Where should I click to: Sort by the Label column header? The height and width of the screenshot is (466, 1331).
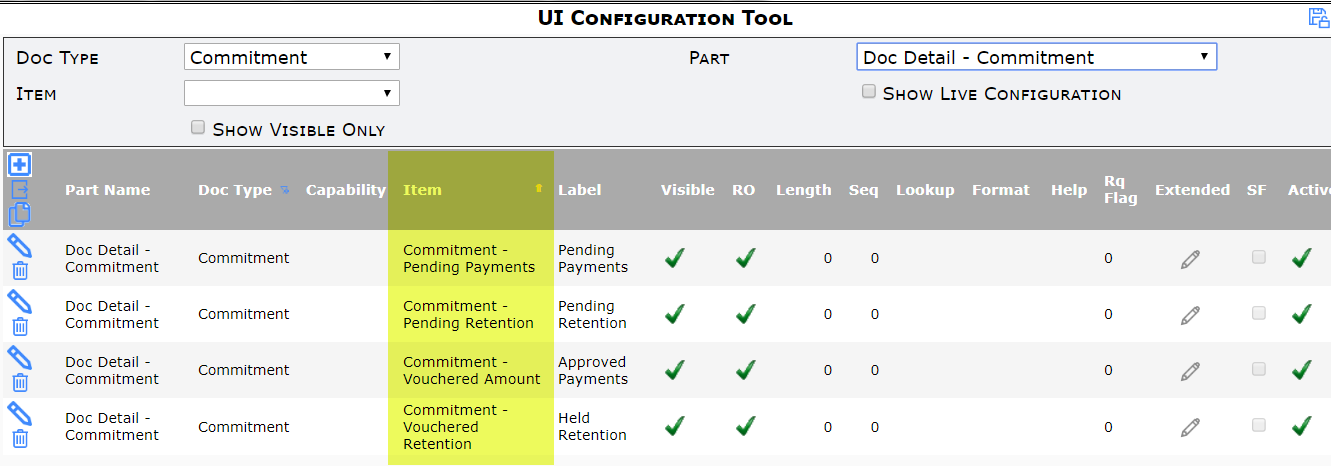point(580,190)
